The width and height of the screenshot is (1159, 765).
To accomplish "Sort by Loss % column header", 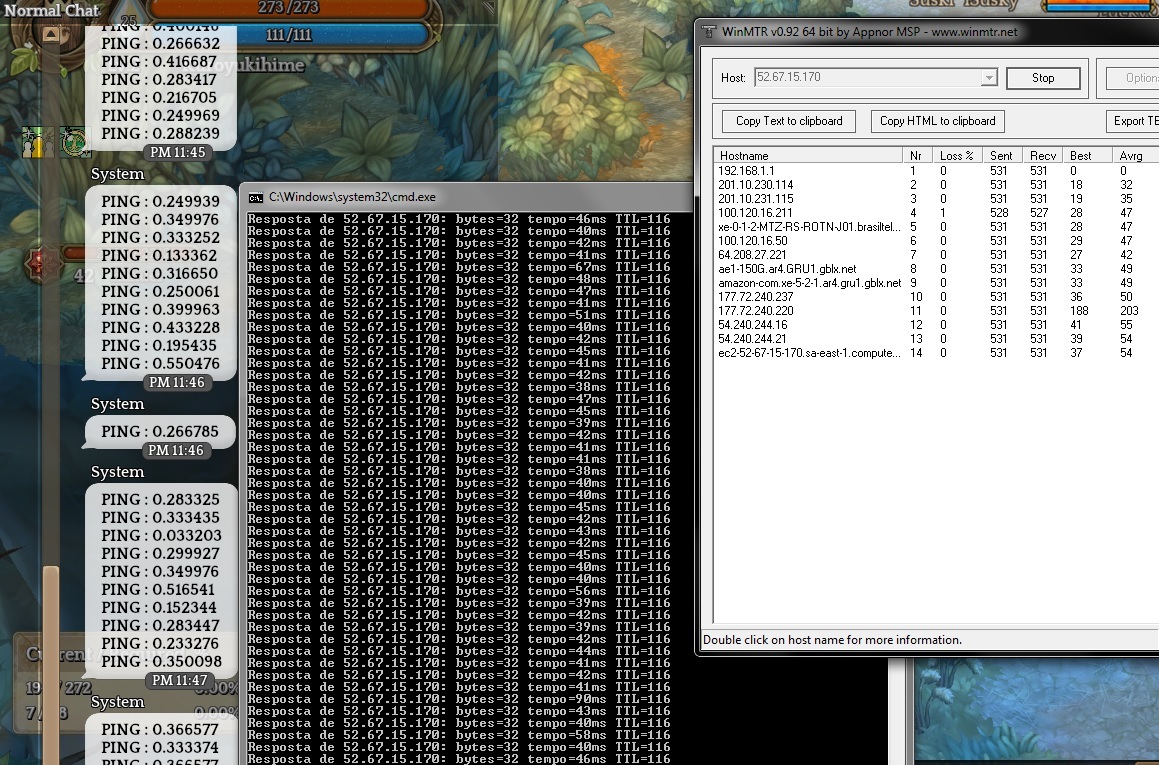I will 956,155.
